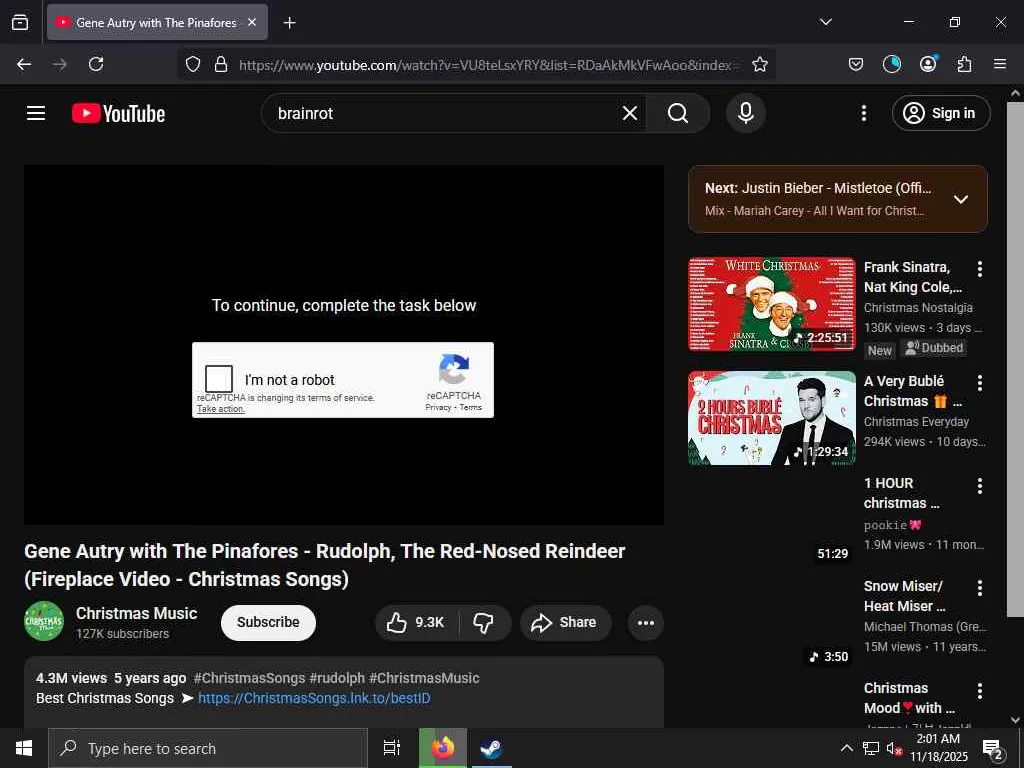Open YouTube settings three-dot menu
The width and height of the screenshot is (1024, 768).
864,113
